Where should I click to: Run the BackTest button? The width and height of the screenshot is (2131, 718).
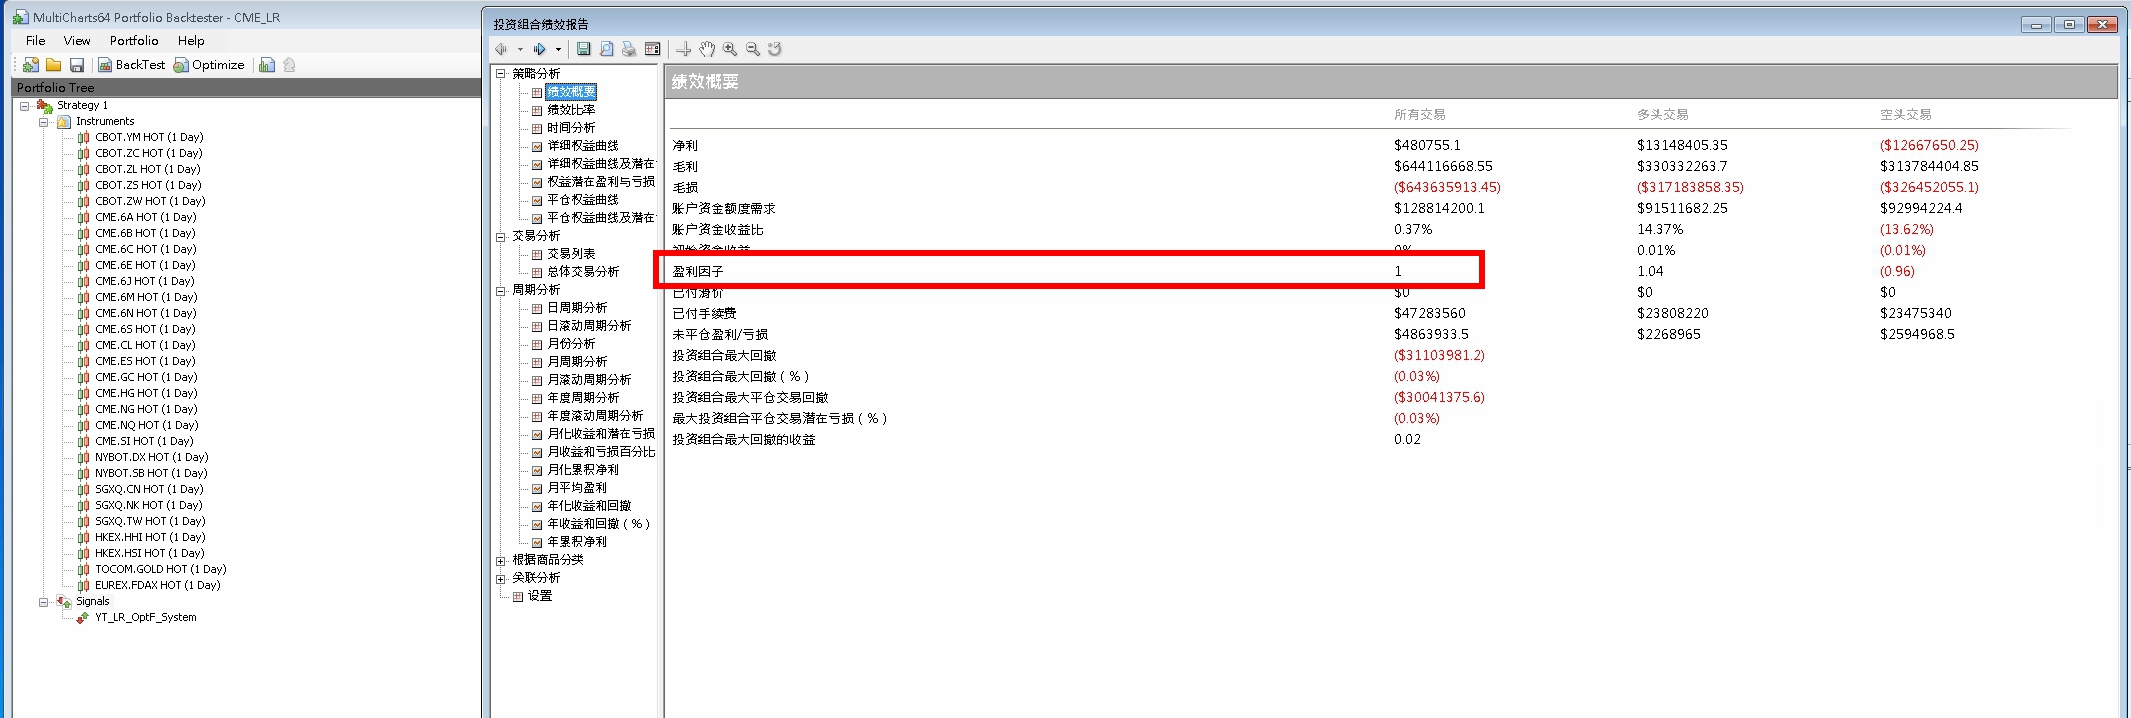point(131,65)
